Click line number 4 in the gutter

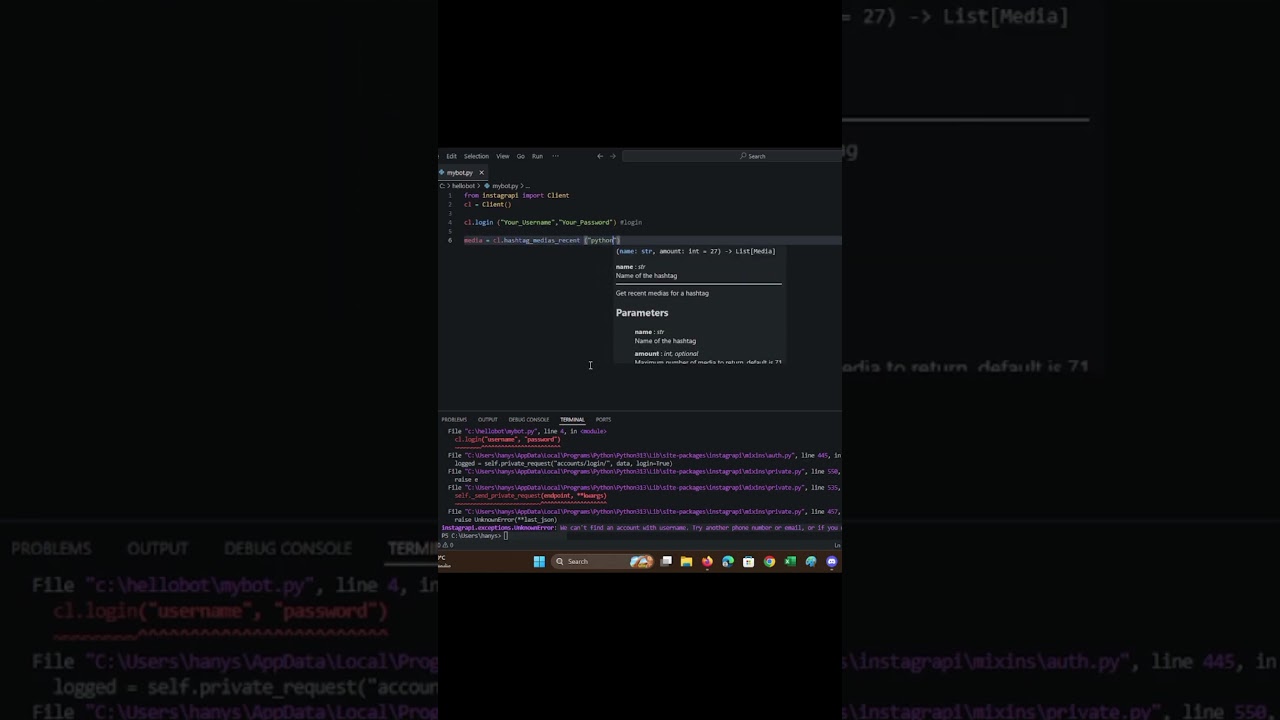tap(450, 222)
